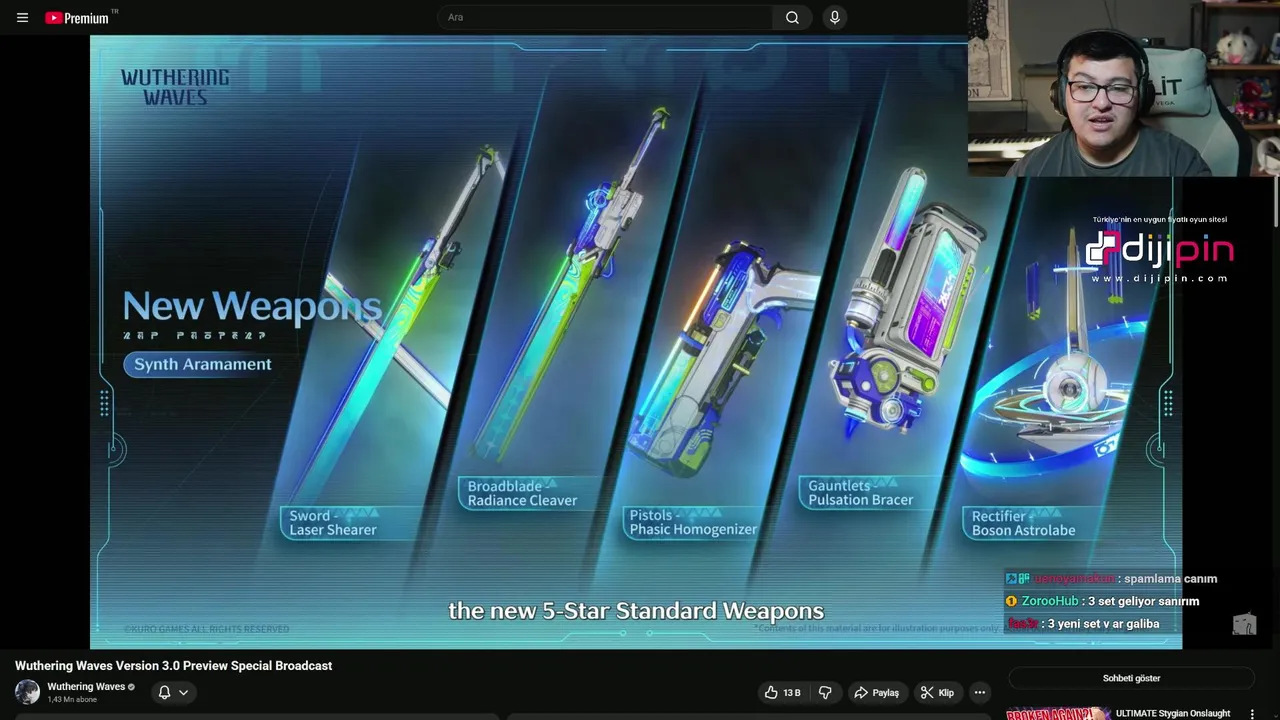Open the ULTIMATE Stygian Onslaught recommended thumbnail
Viewport: 1280px width, 720px height.
pos(1057,713)
